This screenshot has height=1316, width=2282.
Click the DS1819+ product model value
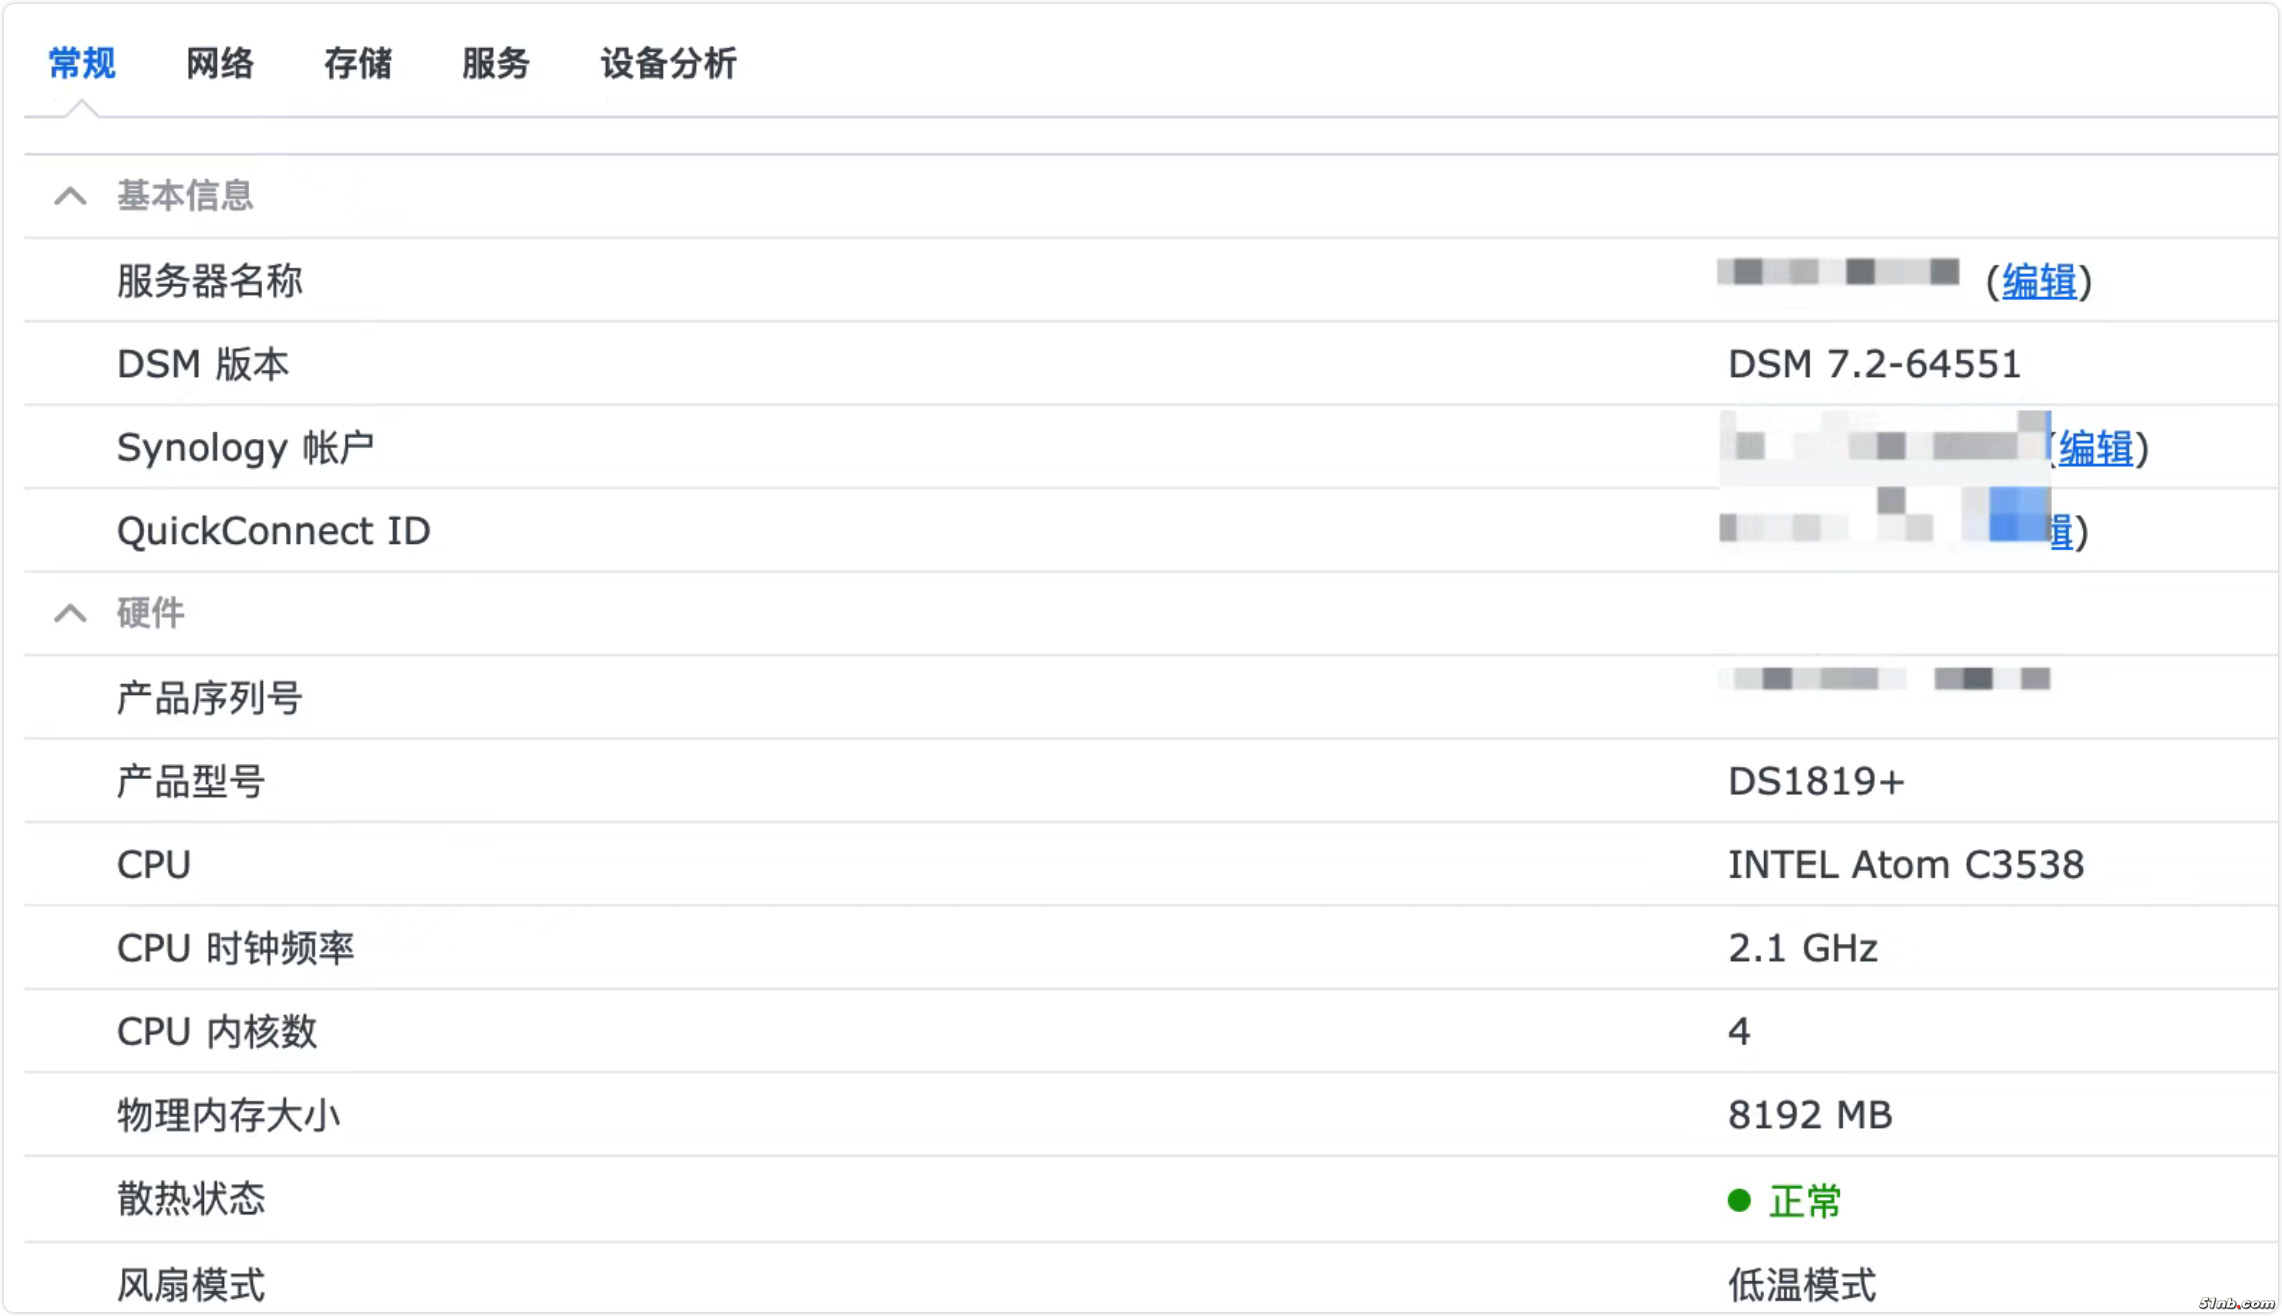[1816, 782]
